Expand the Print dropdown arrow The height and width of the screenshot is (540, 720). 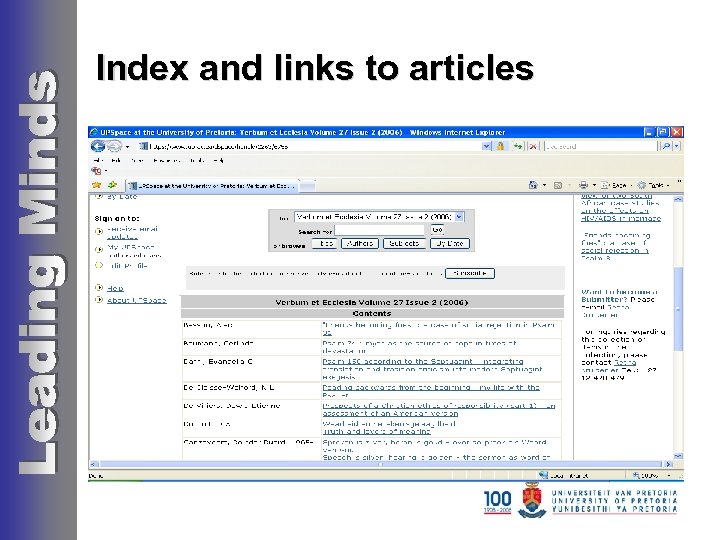click(x=594, y=186)
